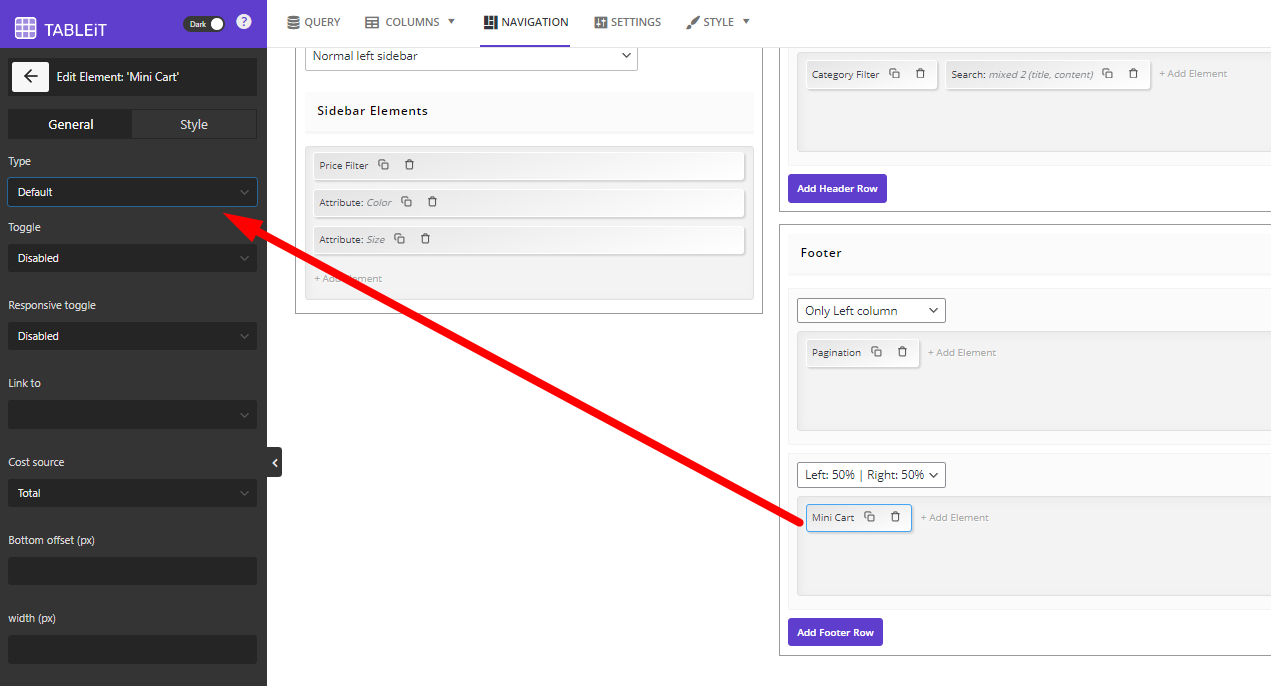Duplicate the Attribute Size element
This screenshot has height=686, width=1271.
400,239
